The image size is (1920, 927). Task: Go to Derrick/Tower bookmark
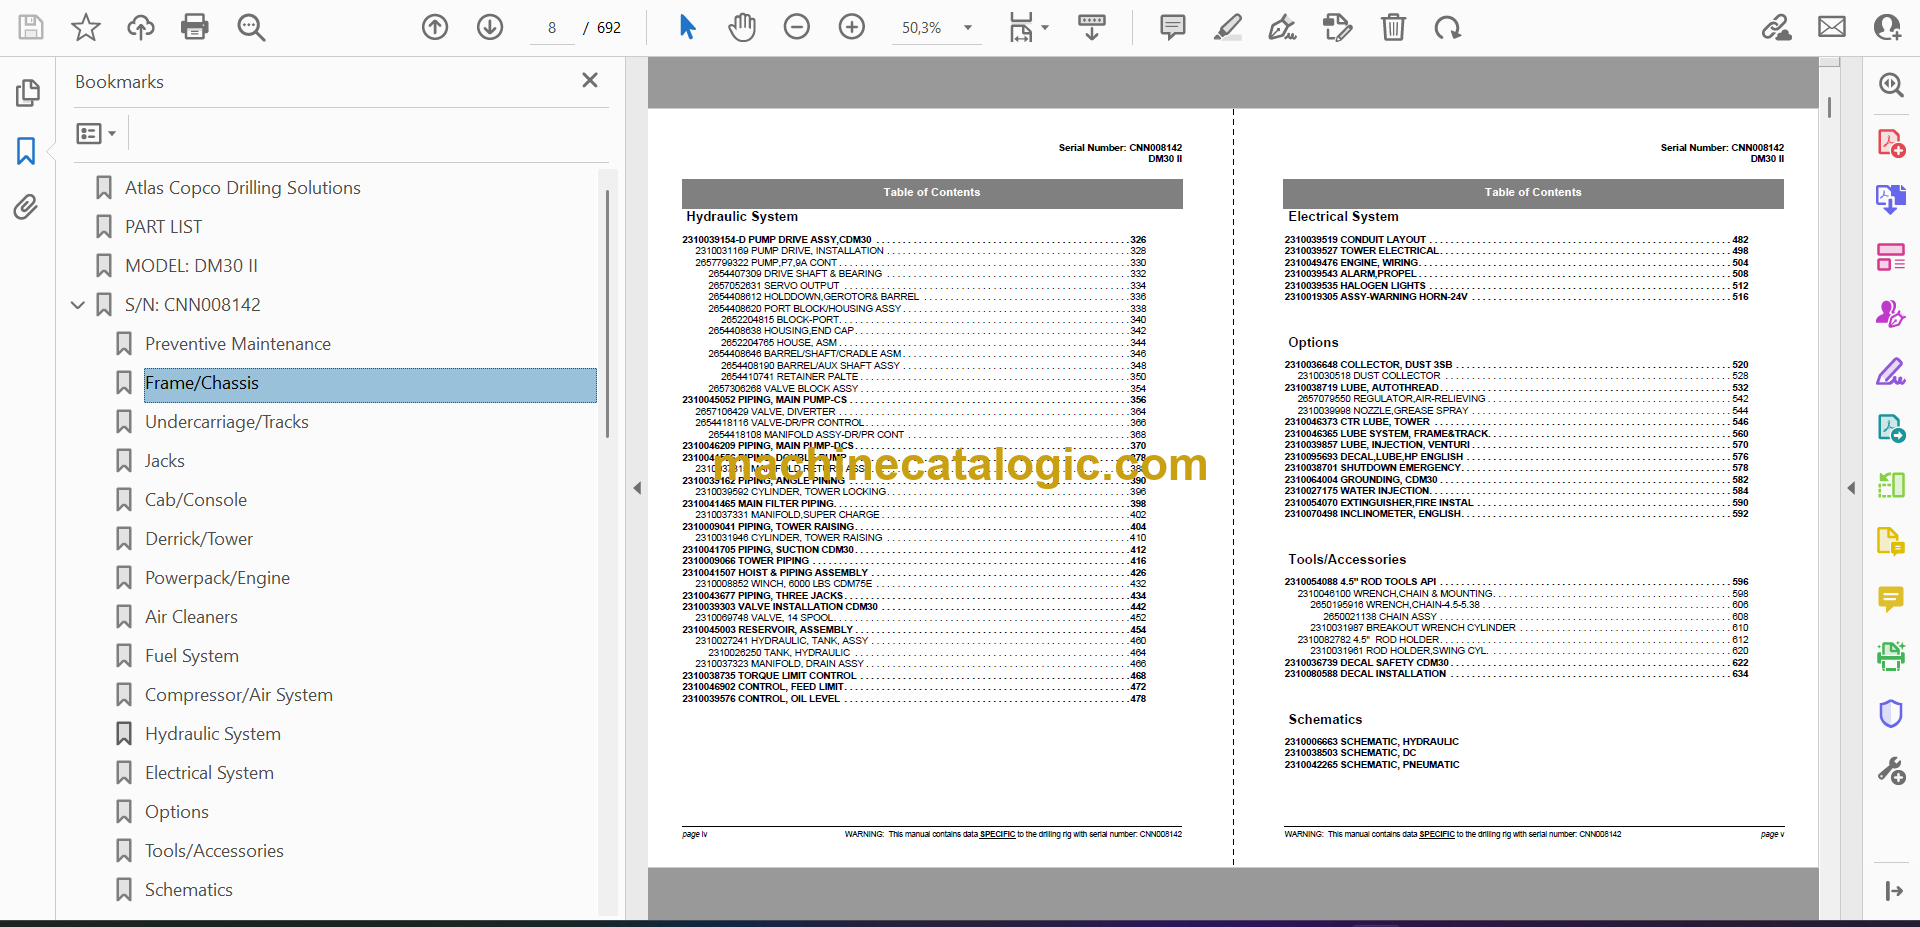tap(198, 539)
